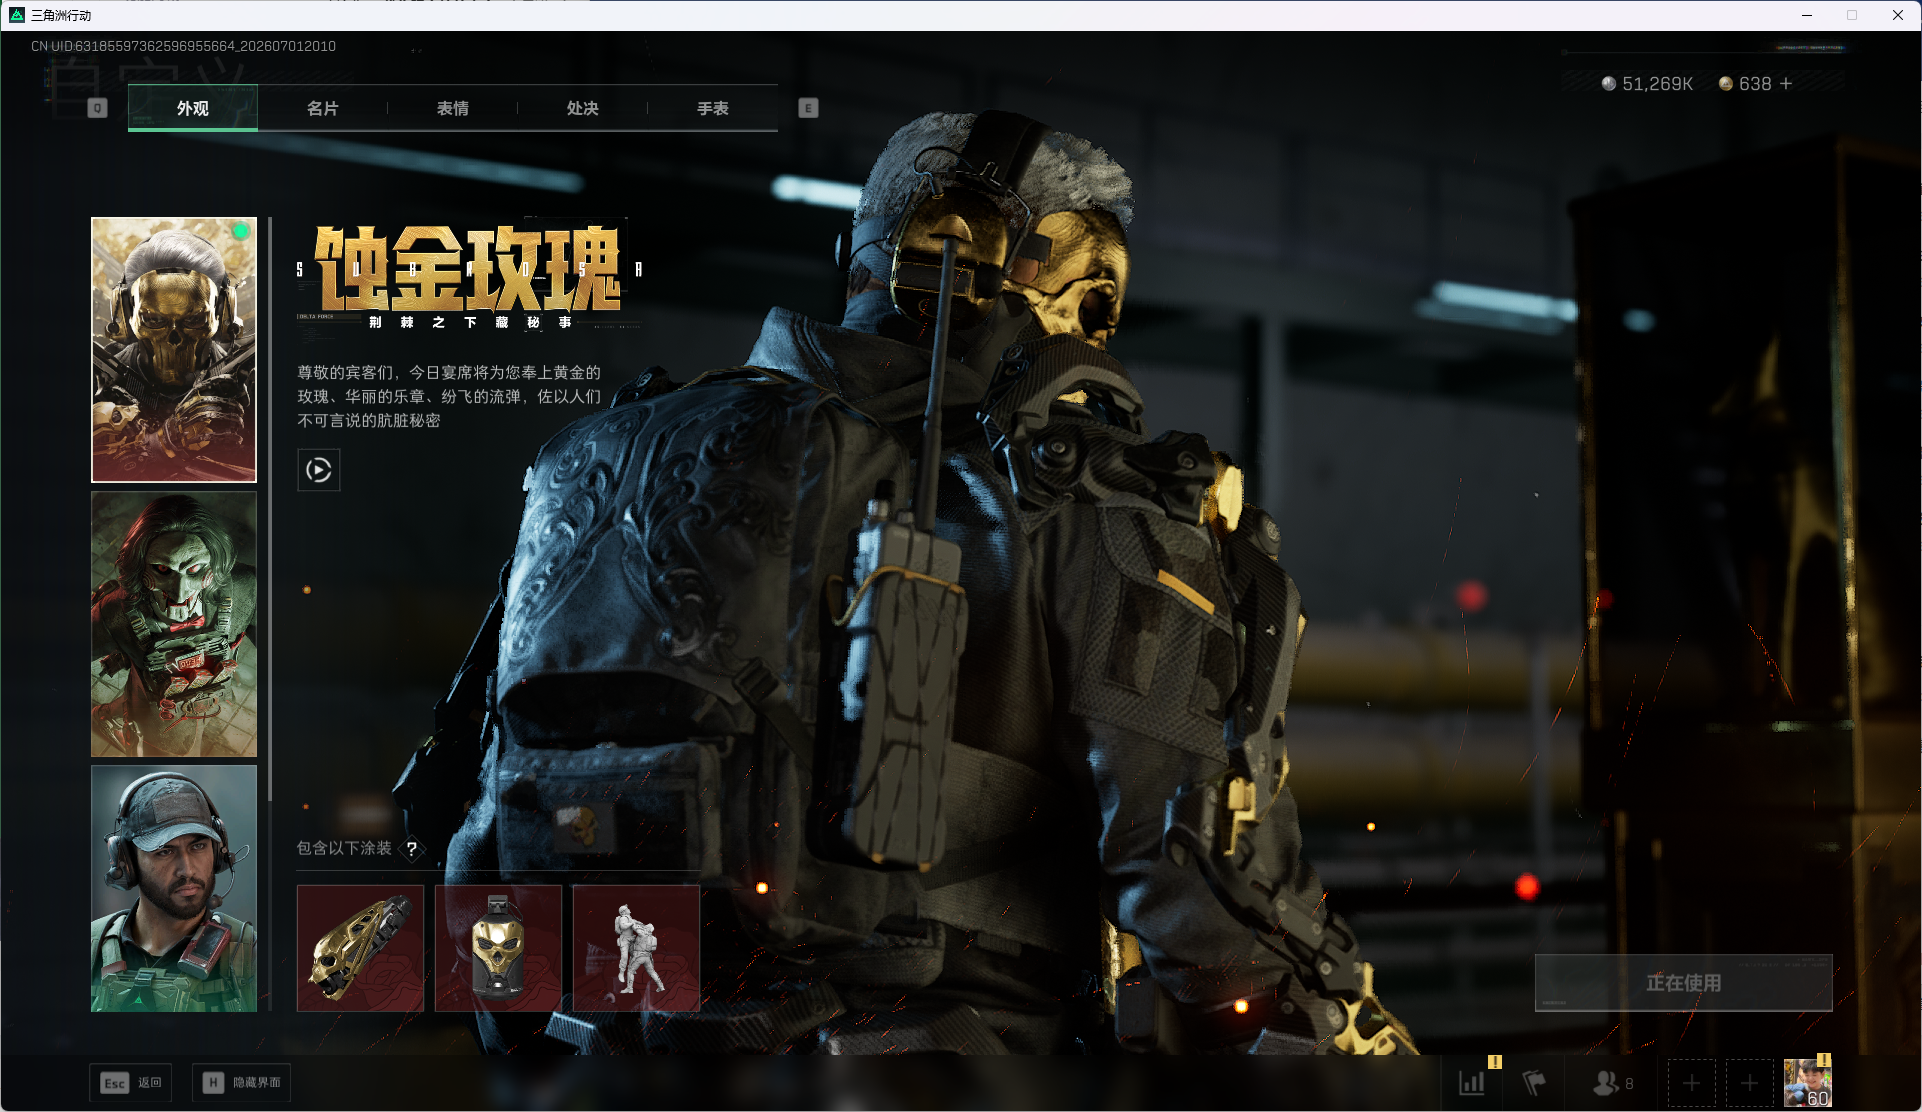Play the skin preview video
The image size is (1922, 1112).
(319, 470)
